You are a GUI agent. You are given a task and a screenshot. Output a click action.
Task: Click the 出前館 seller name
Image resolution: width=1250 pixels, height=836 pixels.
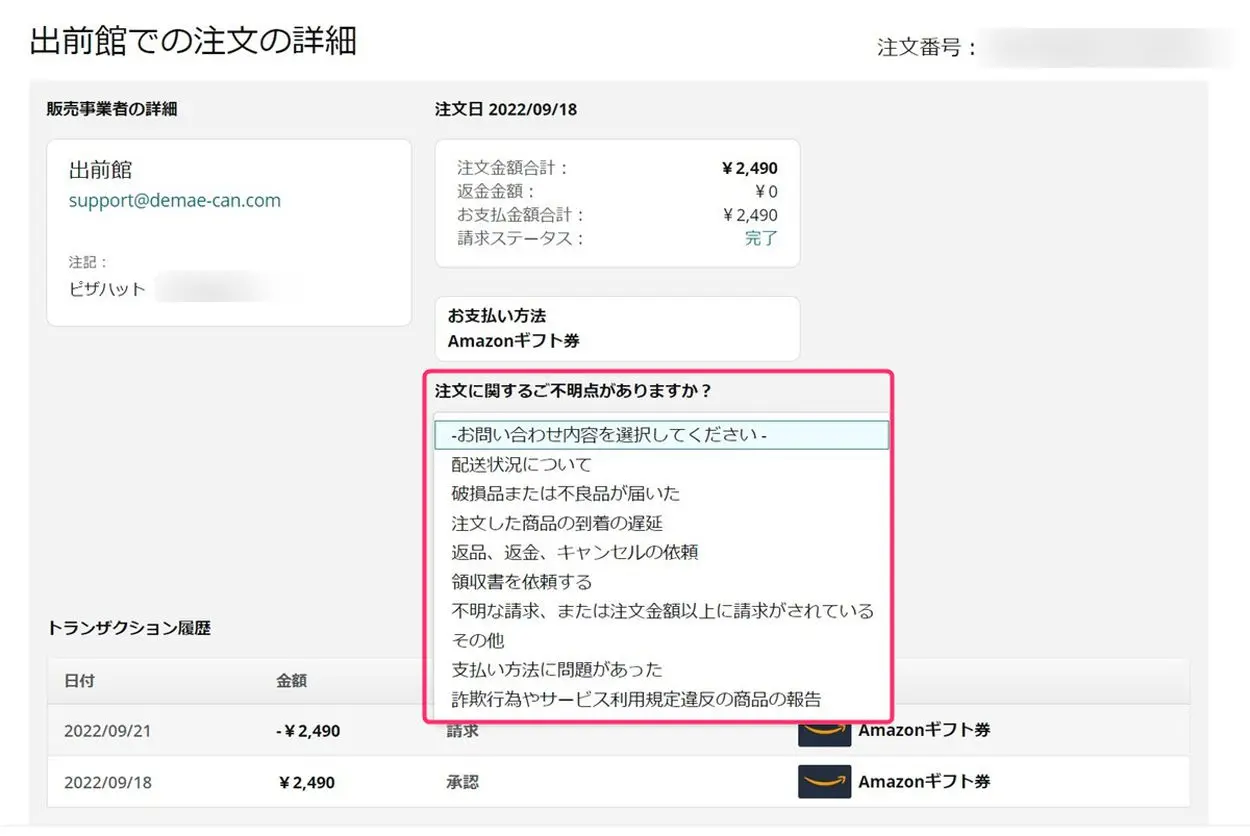click(100, 170)
